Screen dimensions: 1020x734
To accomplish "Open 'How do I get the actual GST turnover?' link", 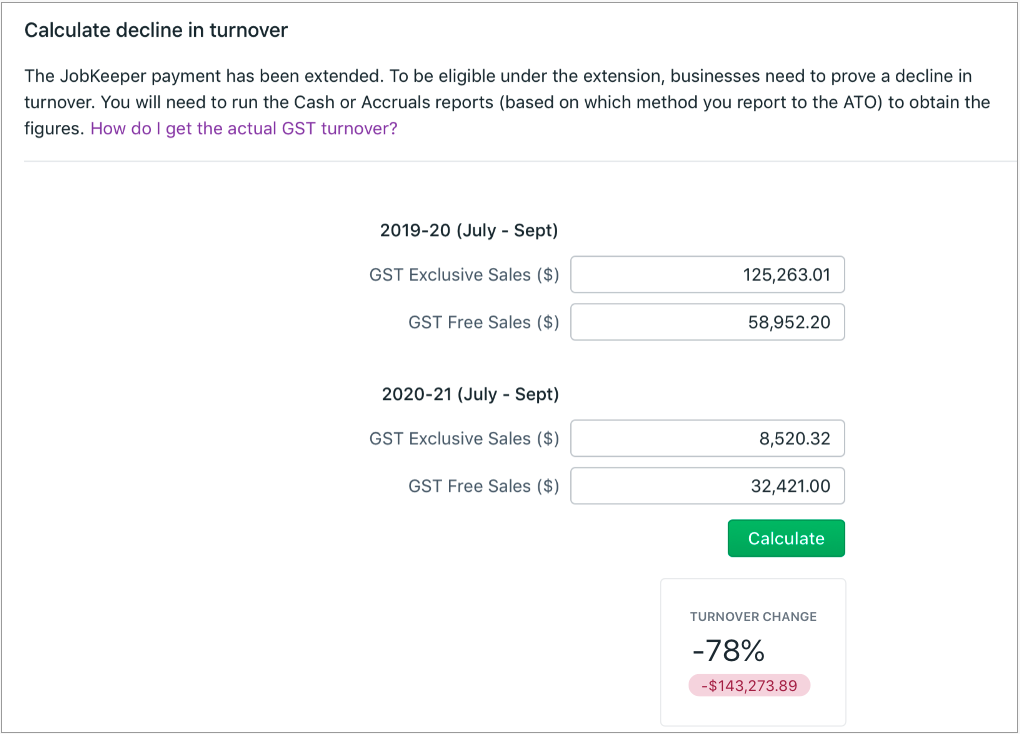I will [243, 128].
